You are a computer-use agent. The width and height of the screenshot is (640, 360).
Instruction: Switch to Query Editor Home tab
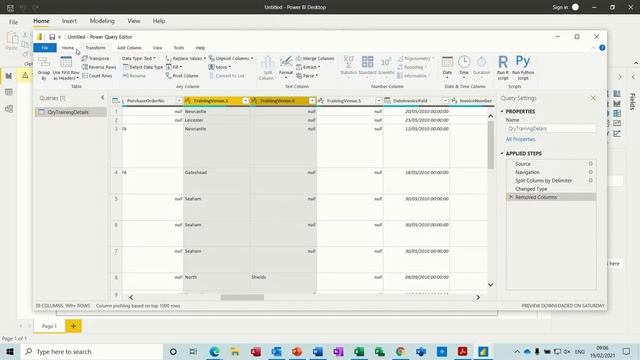click(x=68, y=48)
